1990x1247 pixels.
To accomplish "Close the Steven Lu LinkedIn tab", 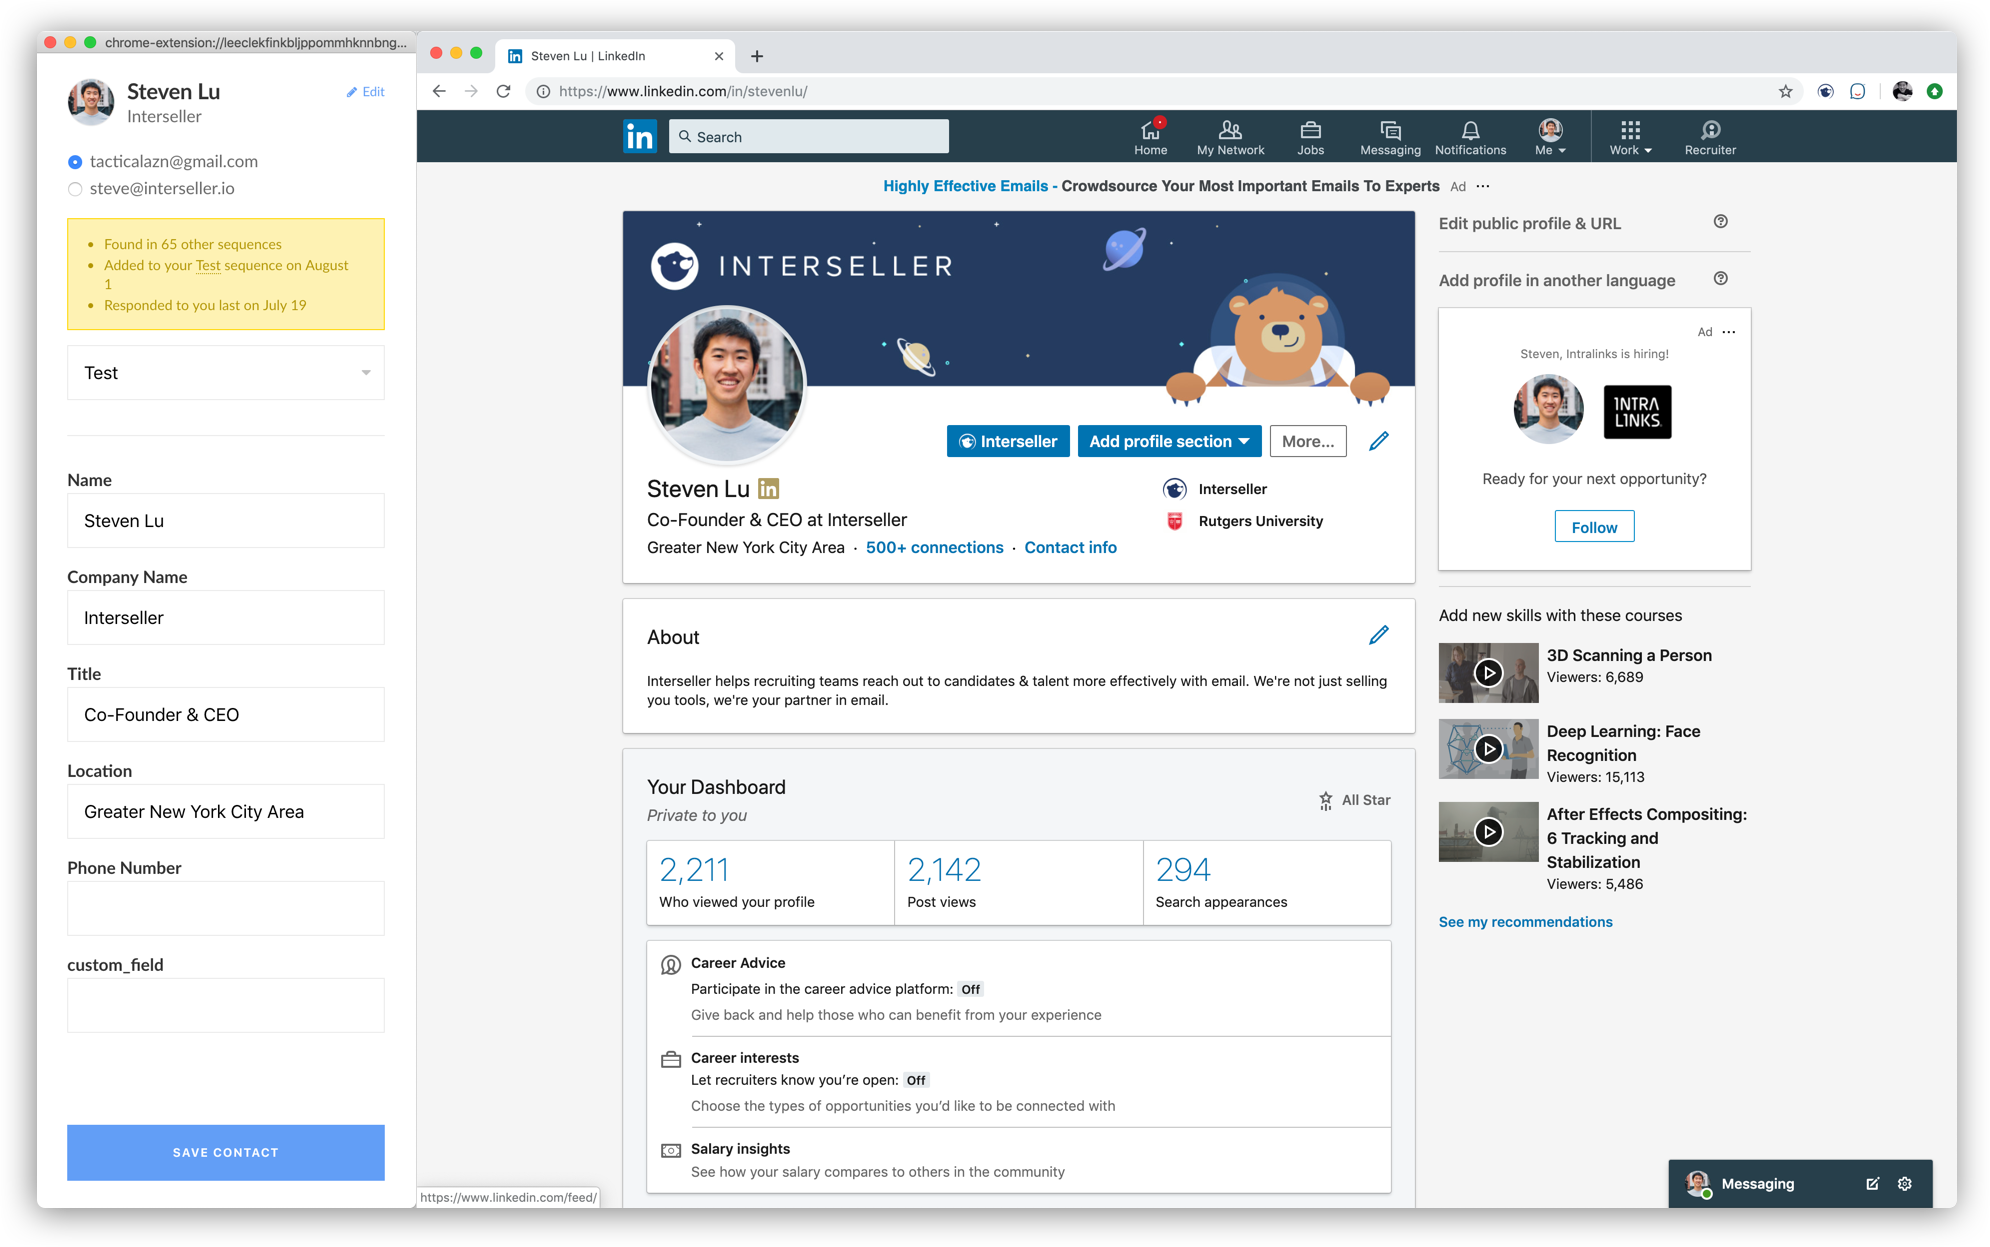I will (718, 56).
